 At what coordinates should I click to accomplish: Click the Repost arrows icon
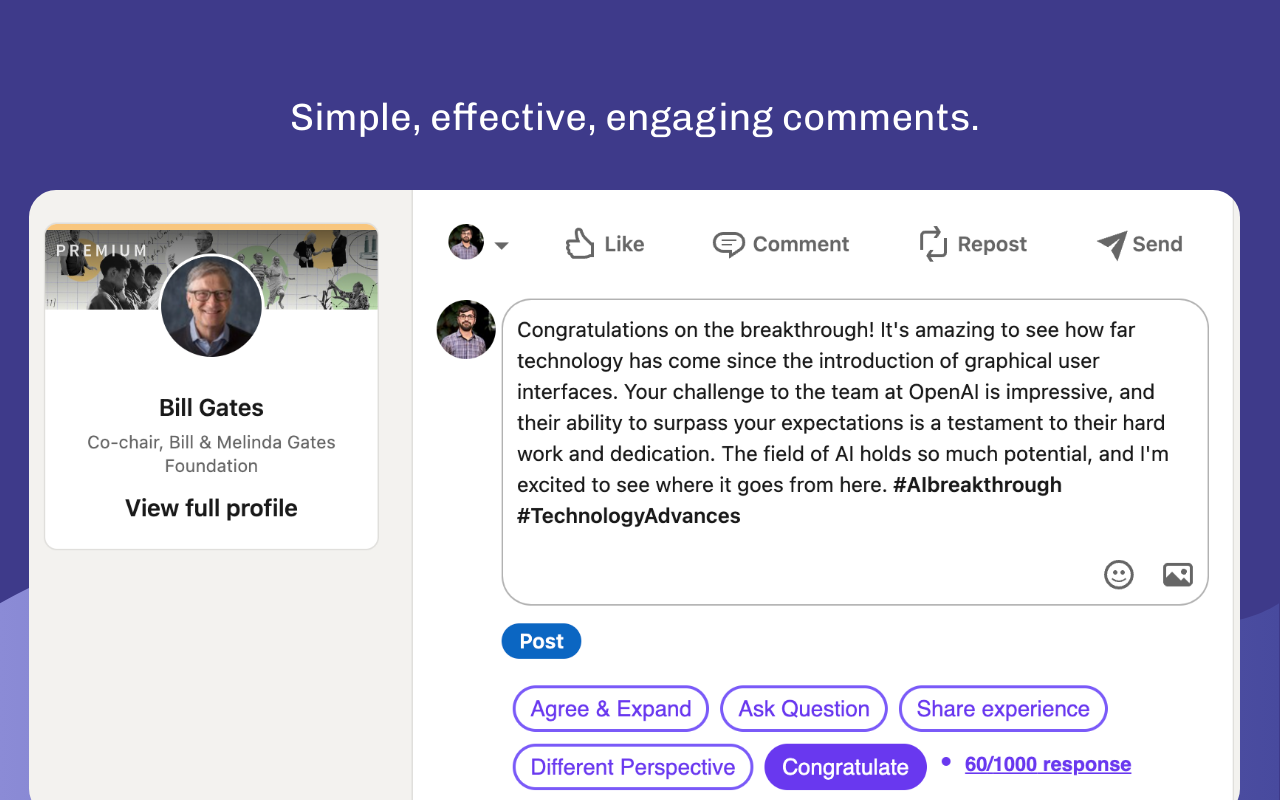(x=932, y=244)
